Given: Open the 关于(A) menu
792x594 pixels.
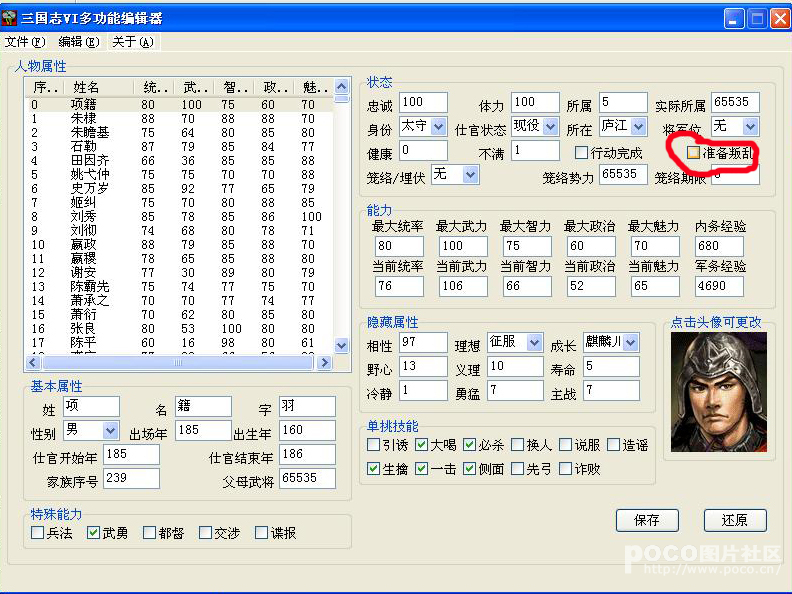Looking at the screenshot, I should tap(132, 42).
